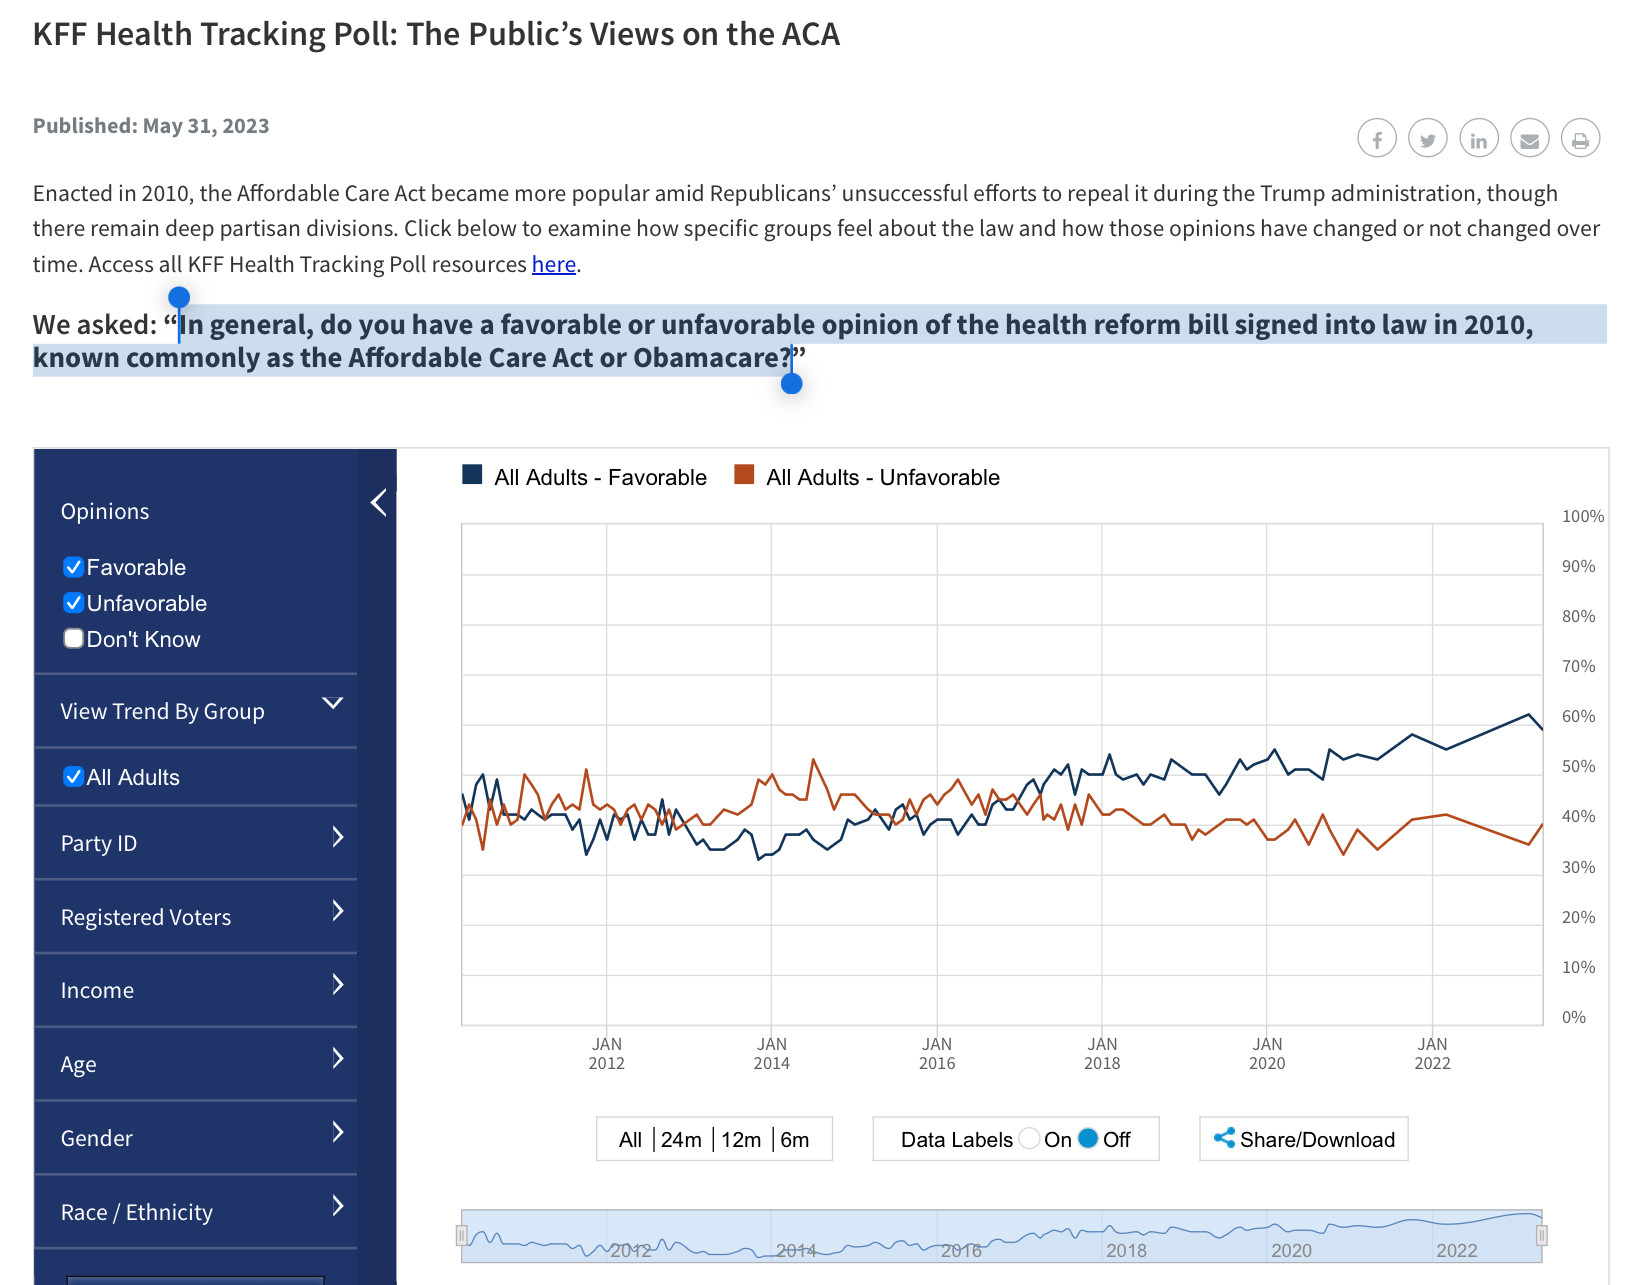
Task: Uncheck the Unfavorable opinion checkbox
Action: (x=73, y=603)
